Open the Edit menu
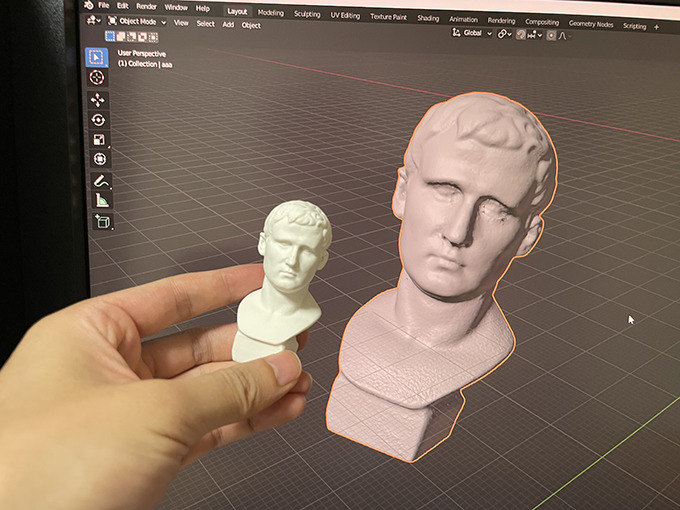 [x=123, y=6]
